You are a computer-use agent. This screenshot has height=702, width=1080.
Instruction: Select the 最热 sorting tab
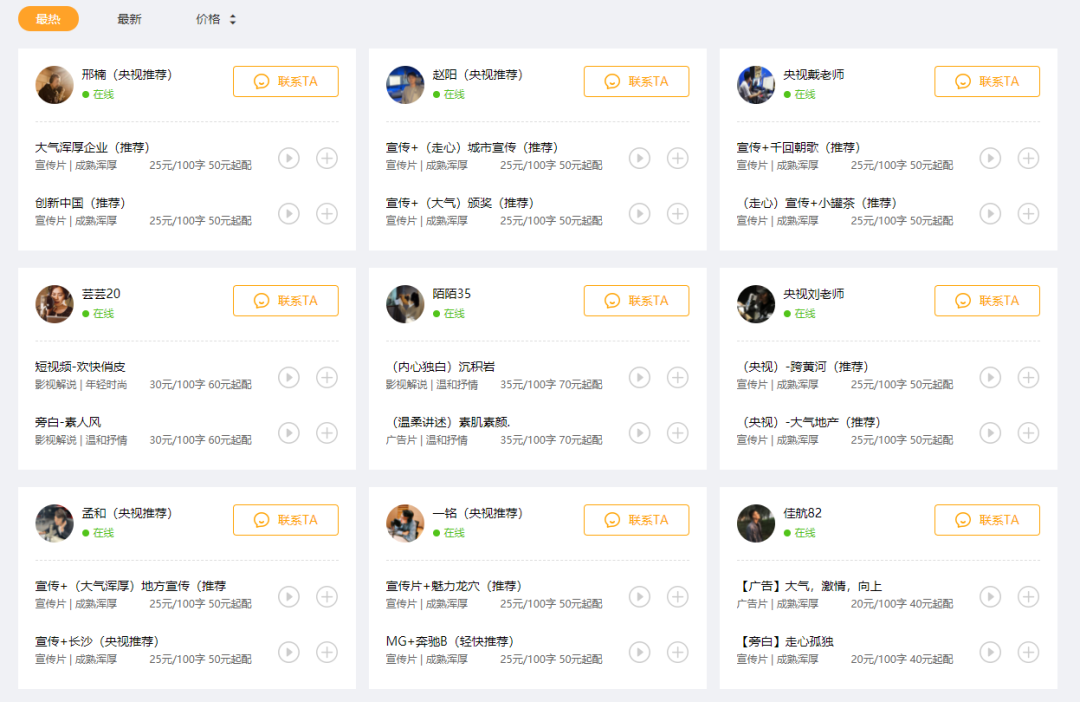[48, 19]
